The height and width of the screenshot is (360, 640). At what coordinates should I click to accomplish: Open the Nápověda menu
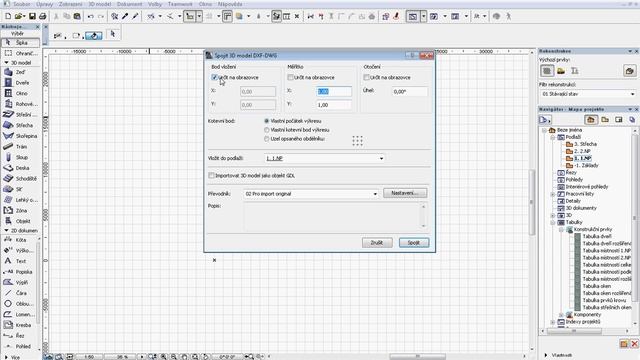(x=230, y=4)
